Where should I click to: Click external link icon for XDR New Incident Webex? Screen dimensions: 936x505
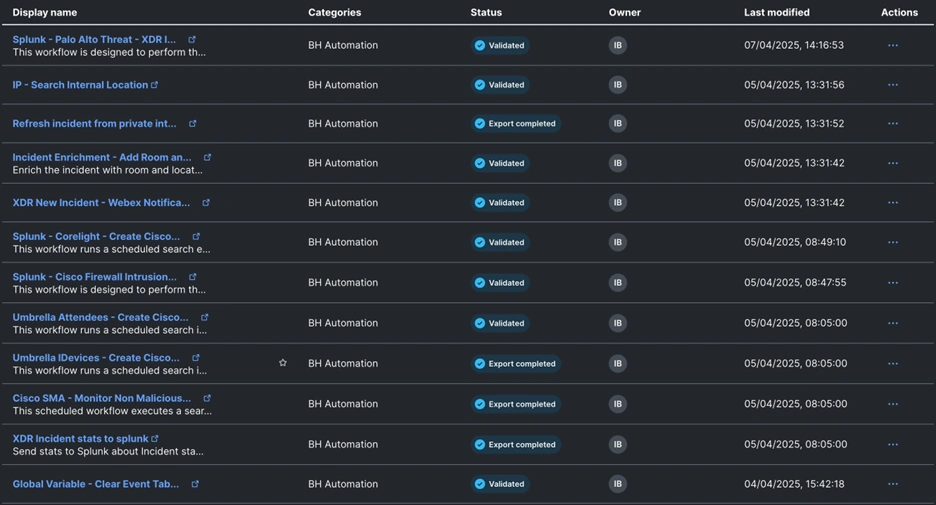[x=206, y=203]
